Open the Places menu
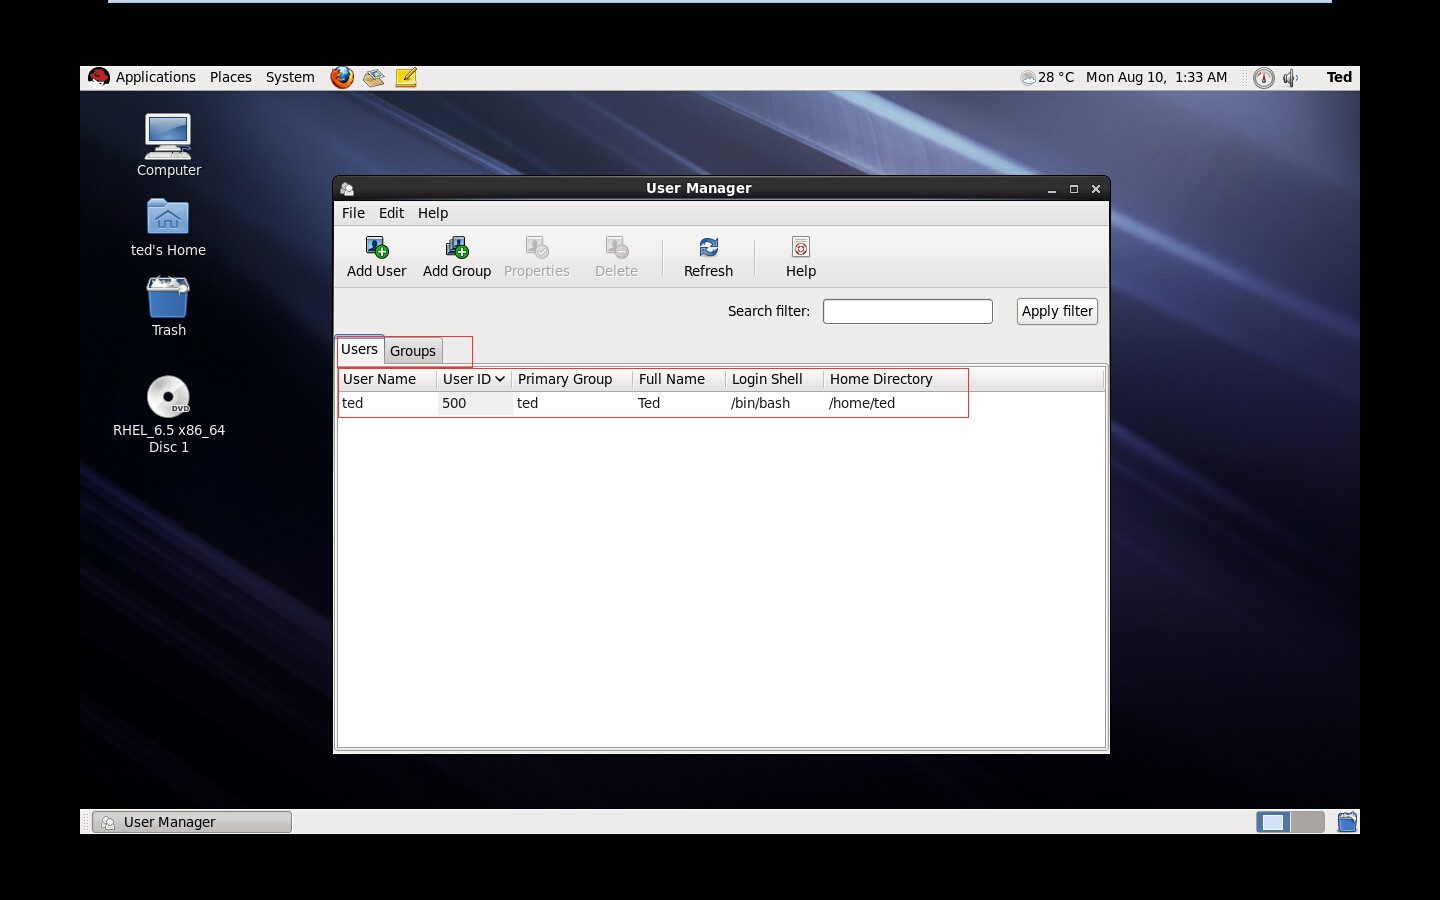This screenshot has height=900, width=1440. point(231,77)
